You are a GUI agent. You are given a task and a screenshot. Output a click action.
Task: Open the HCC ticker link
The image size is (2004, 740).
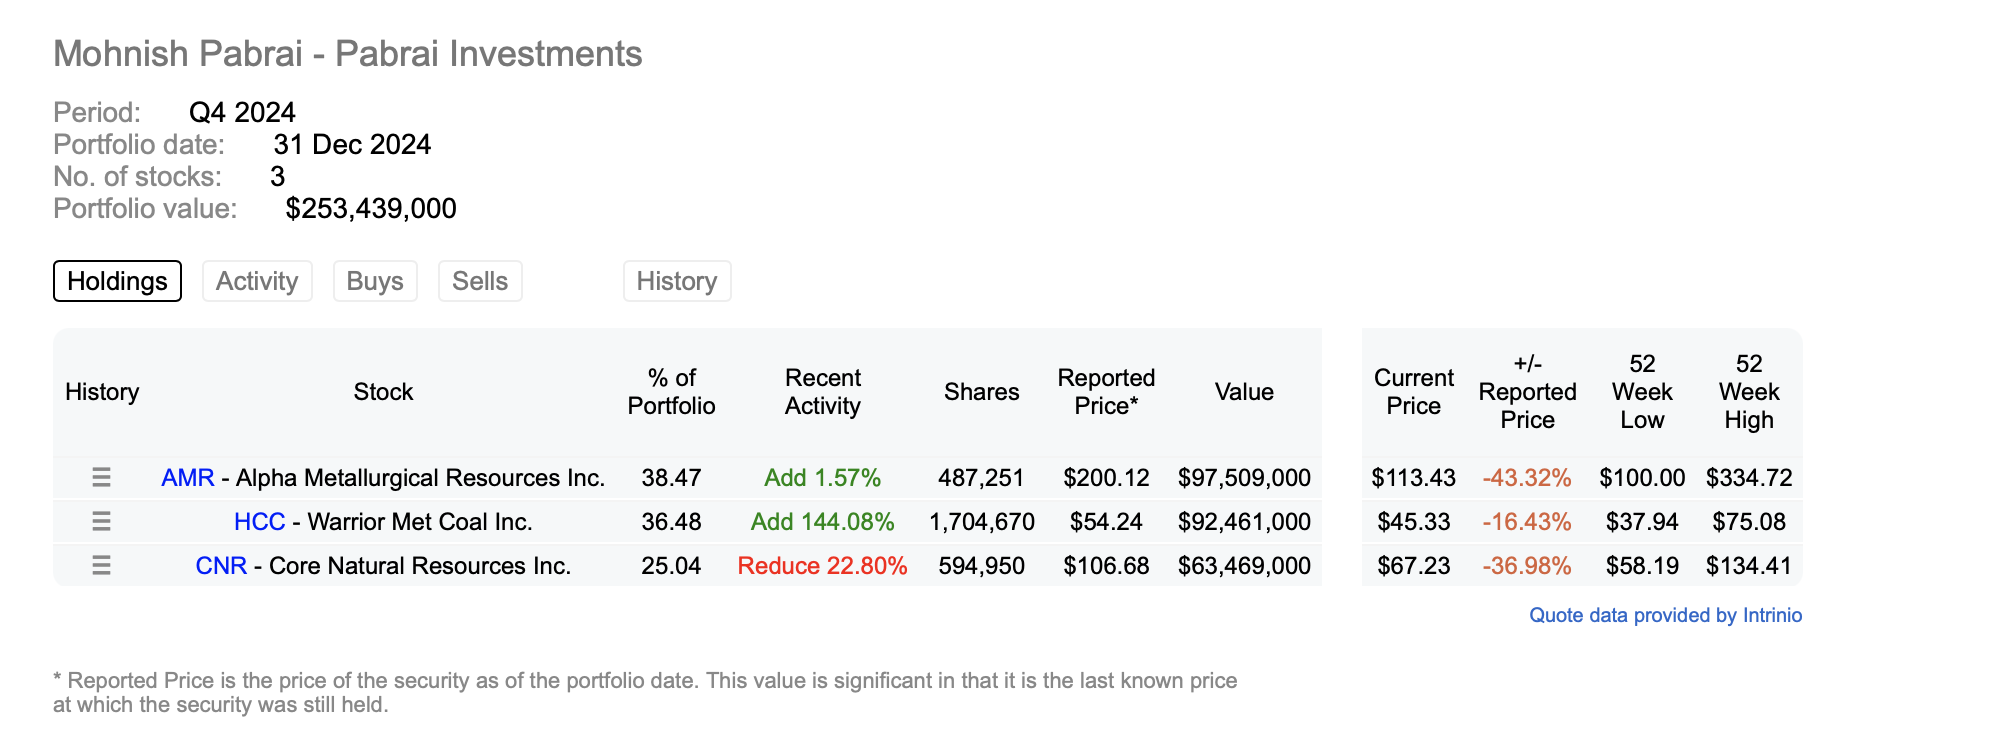(x=259, y=522)
